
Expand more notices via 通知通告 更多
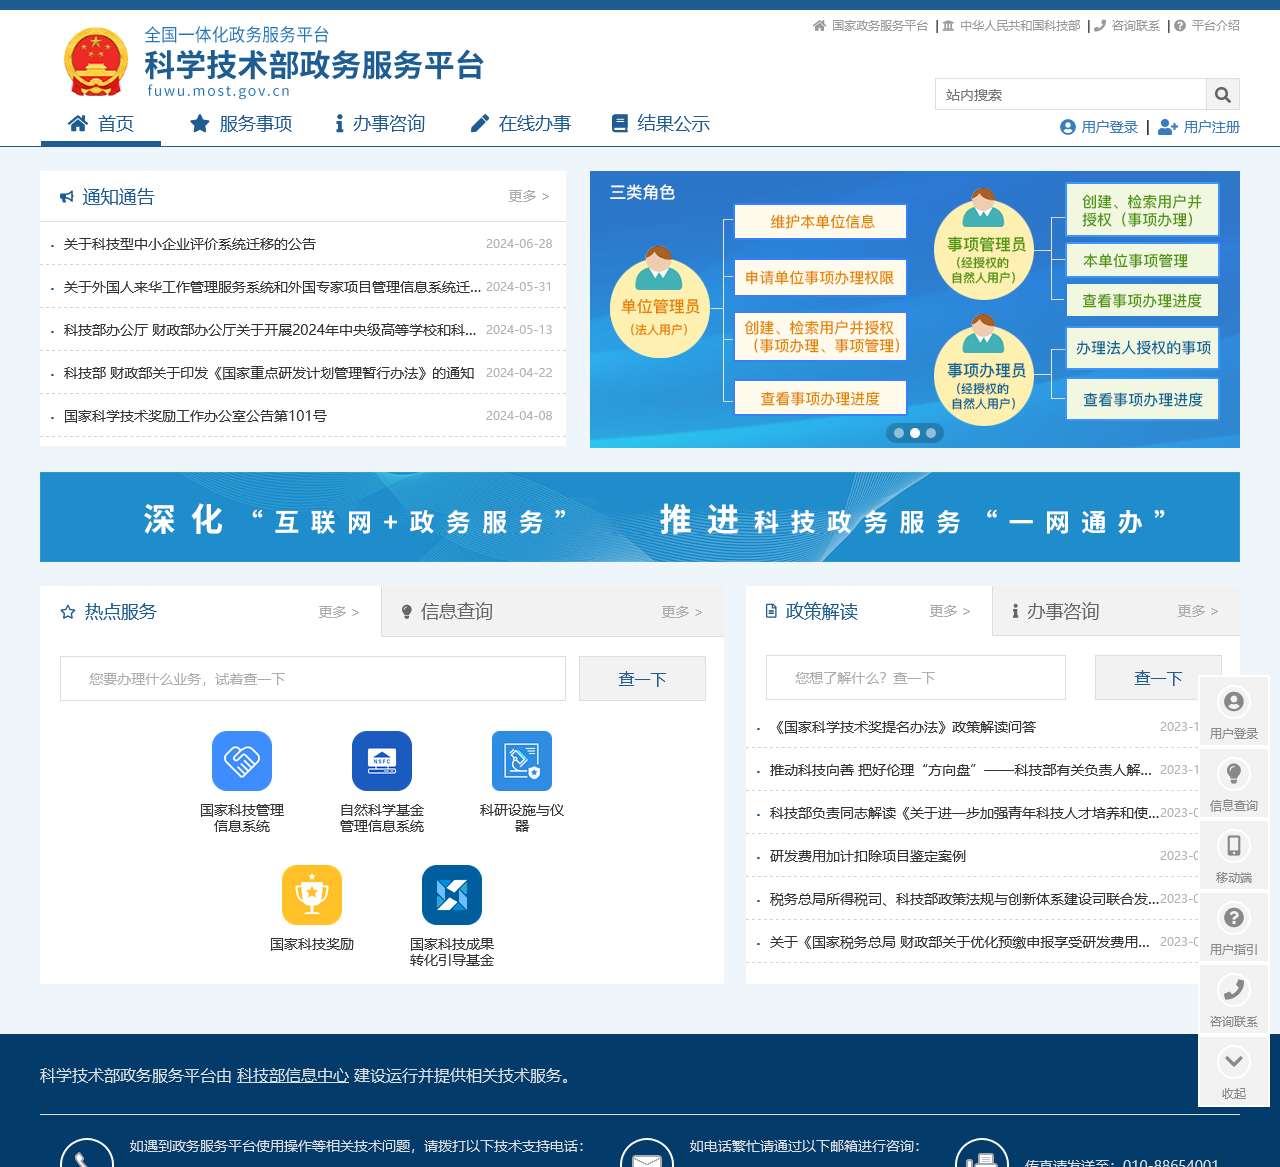click(x=528, y=196)
